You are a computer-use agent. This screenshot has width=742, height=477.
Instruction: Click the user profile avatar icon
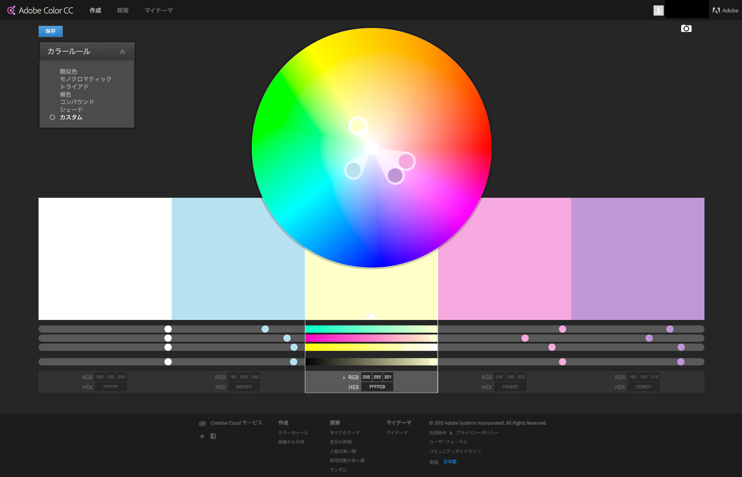click(658, 10)
